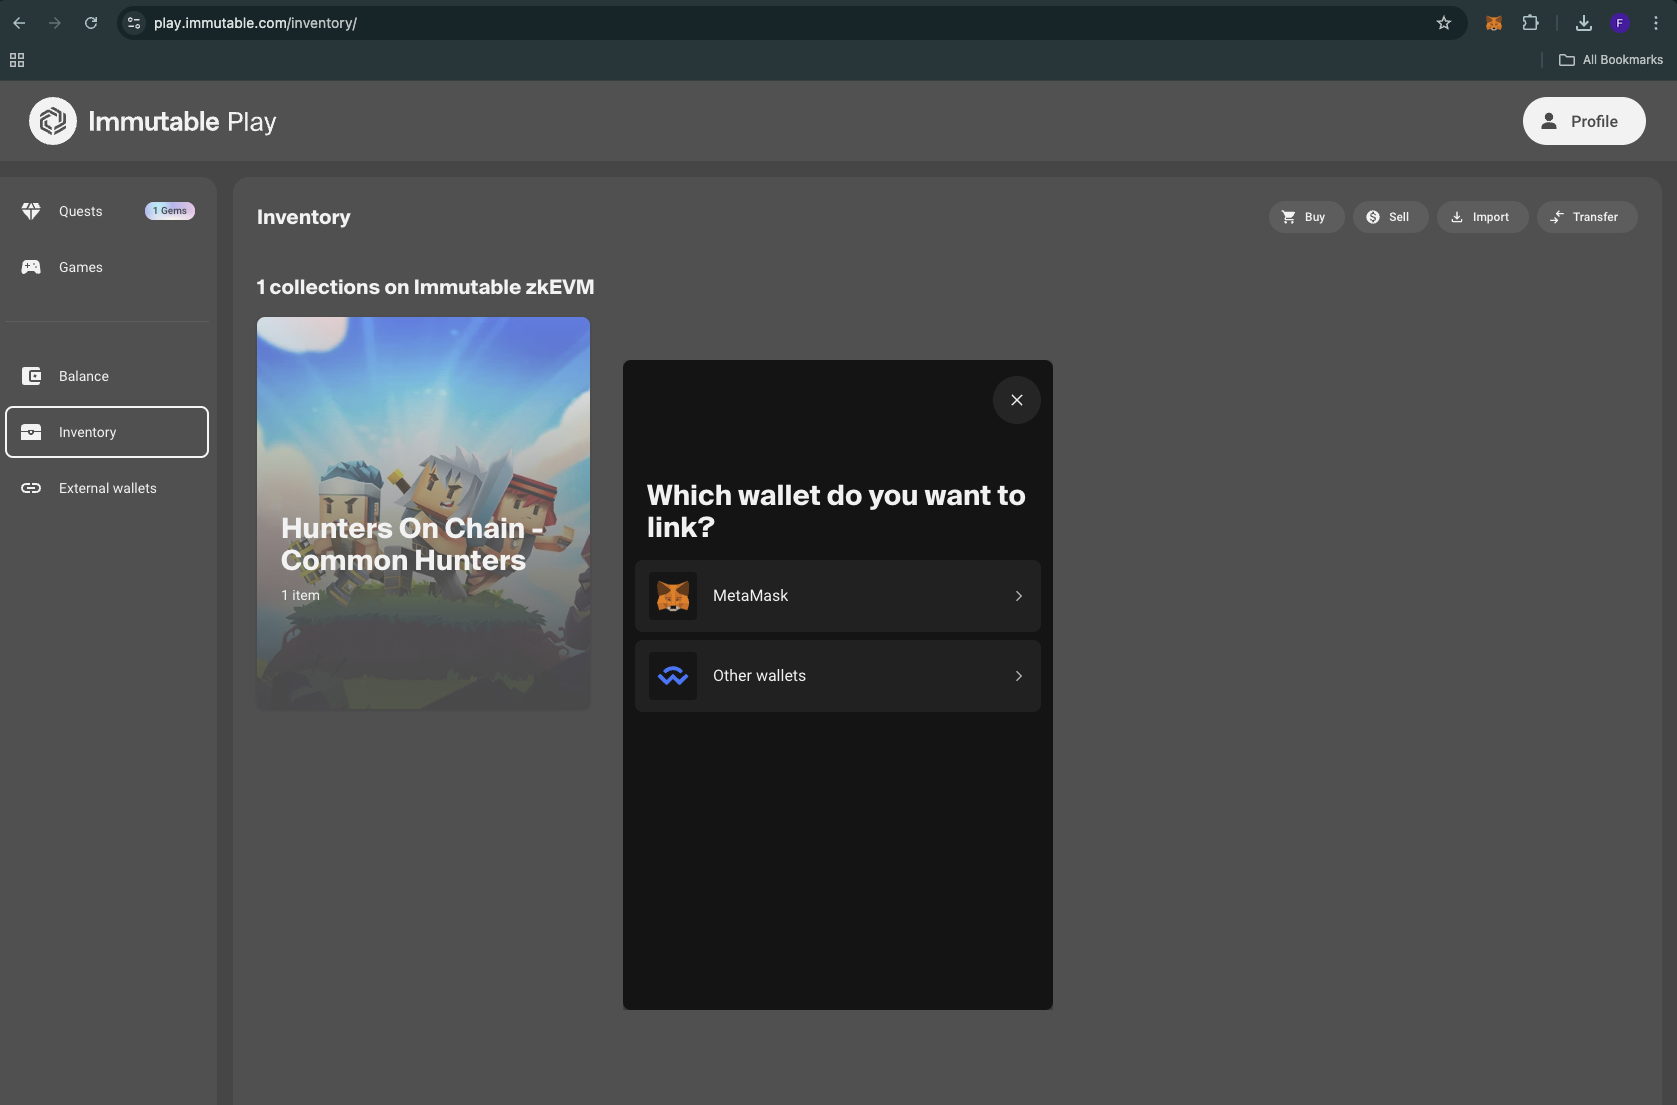The height and width of the screenshot is (1105, 1677).
Task: Open the Games sidebar item
Action: click(x=107, y=267)
